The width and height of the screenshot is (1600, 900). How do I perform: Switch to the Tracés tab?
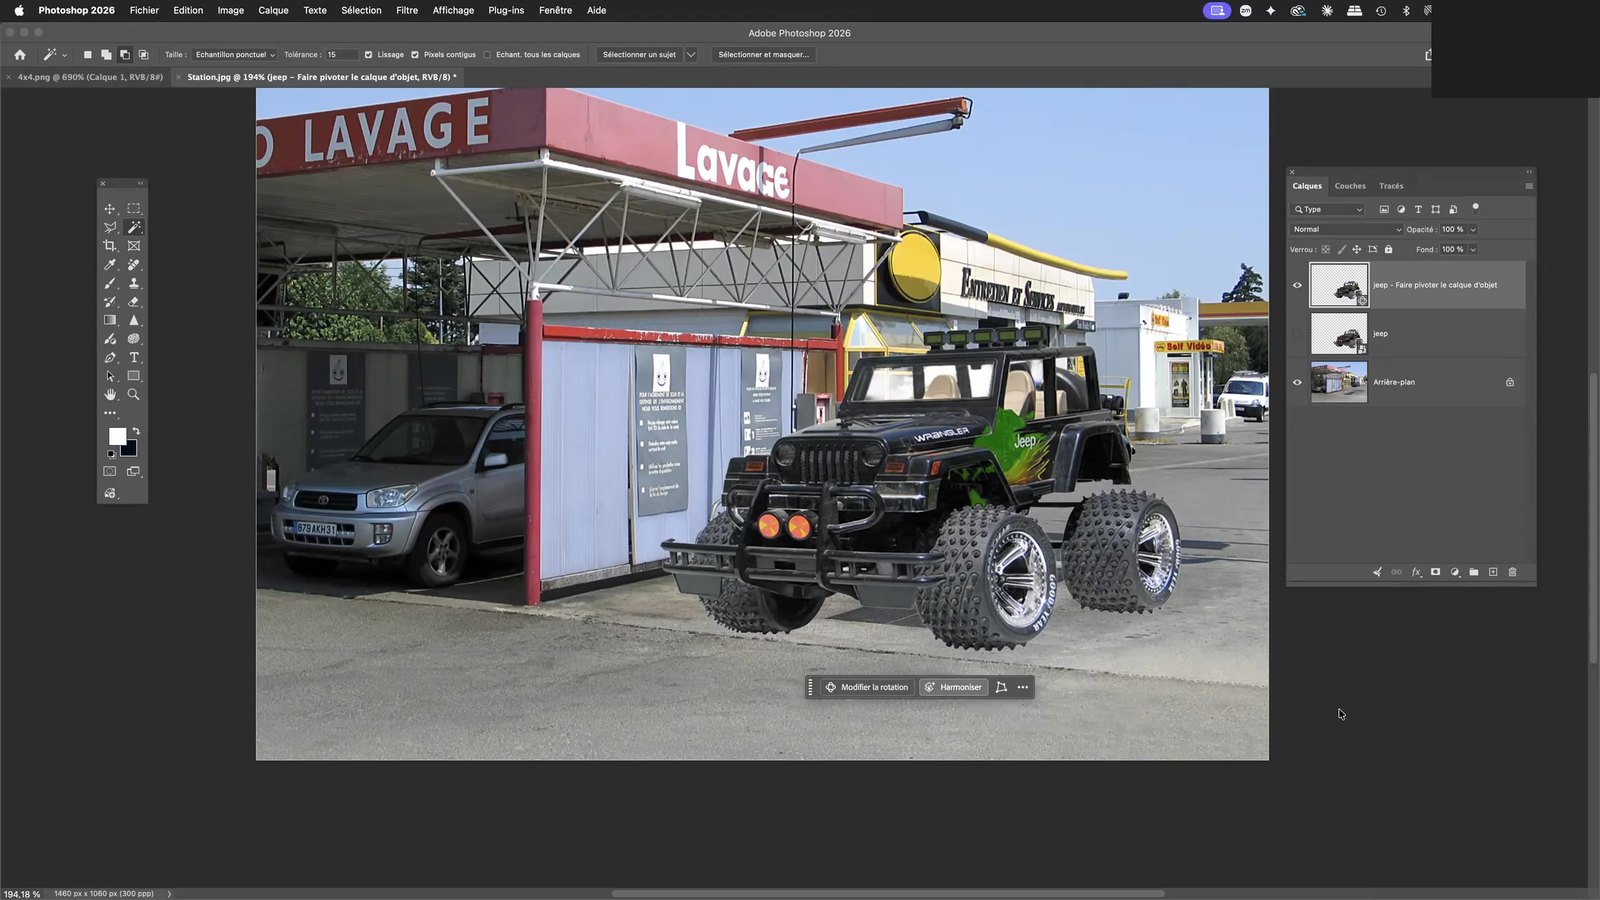coord(1391,186)
